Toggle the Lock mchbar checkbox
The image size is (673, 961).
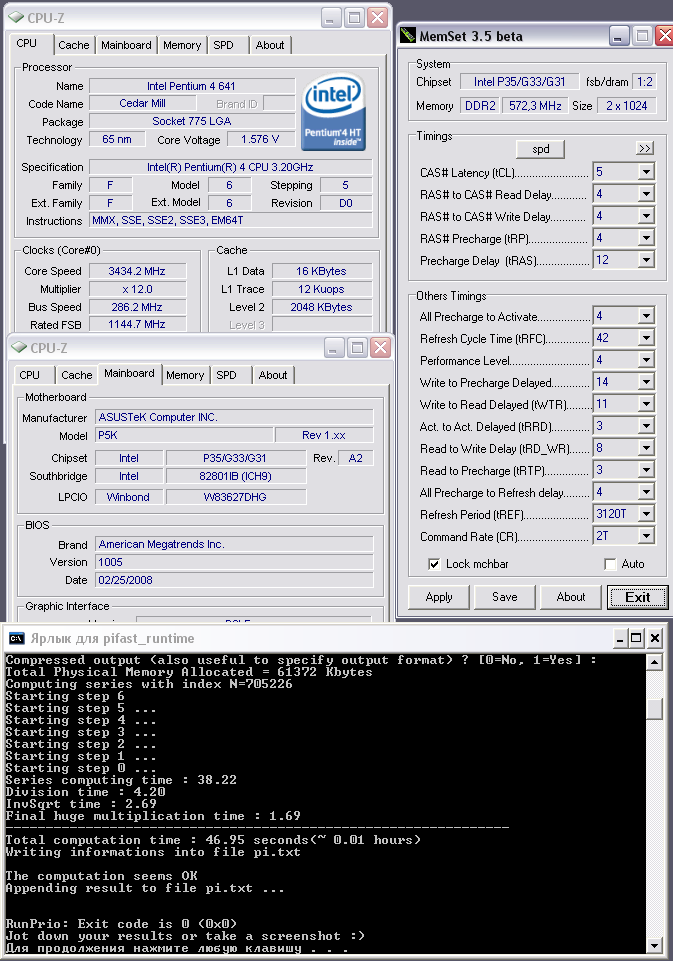pyautogui.click(x=434, y=564)
